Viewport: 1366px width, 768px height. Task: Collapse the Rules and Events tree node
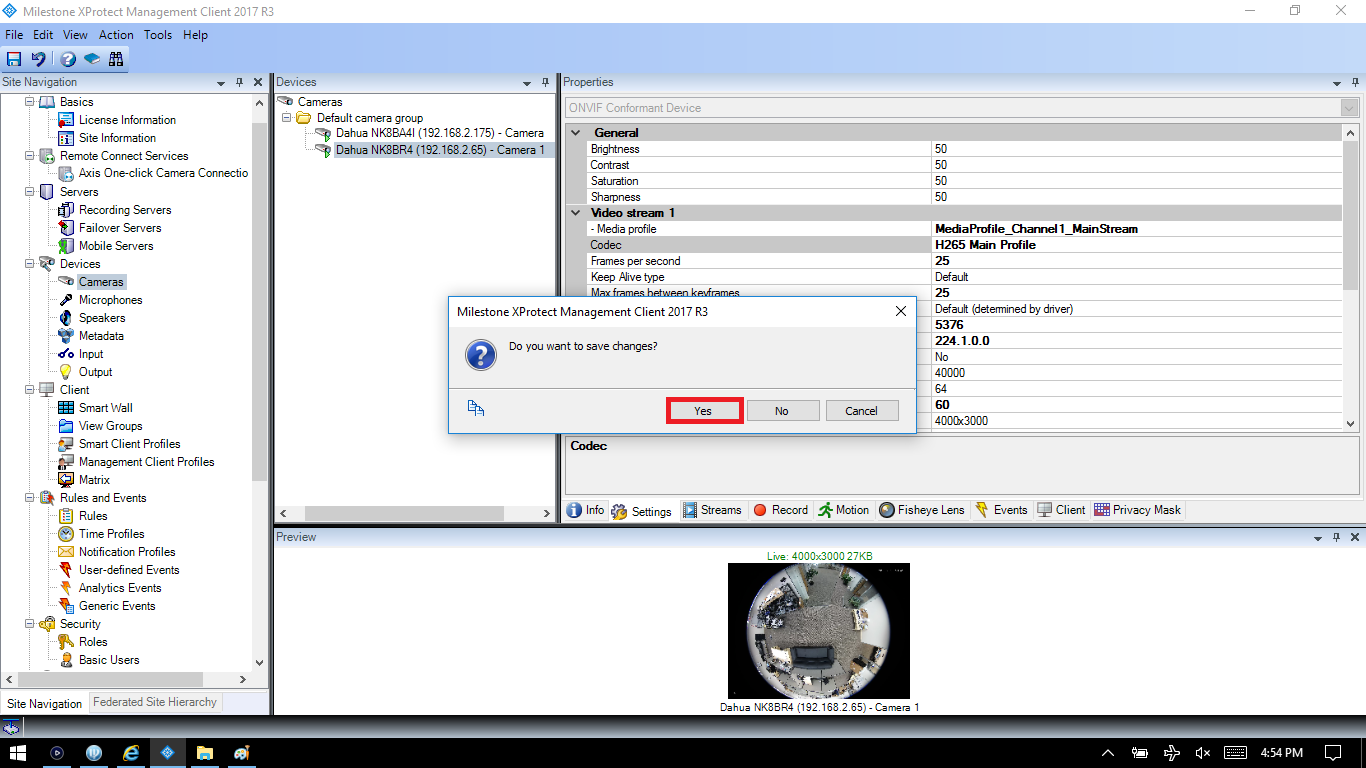click(x=29, y=498)
